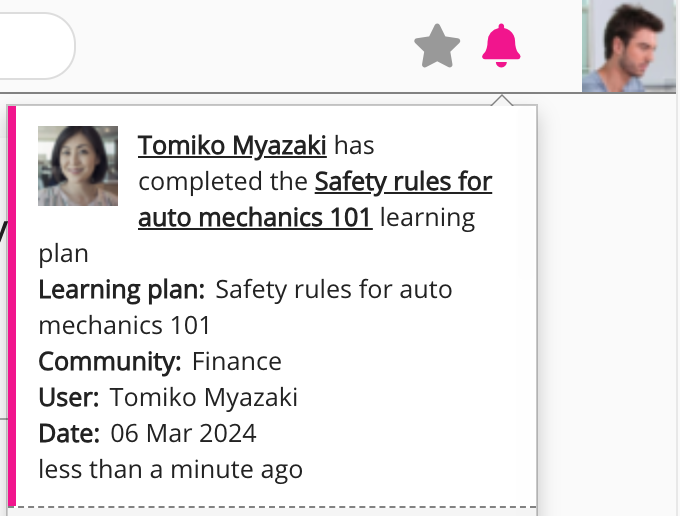The image size is (680, 516).
Task: Open the underlined Safety rules learning plan link
Action: tap(403, 182)
